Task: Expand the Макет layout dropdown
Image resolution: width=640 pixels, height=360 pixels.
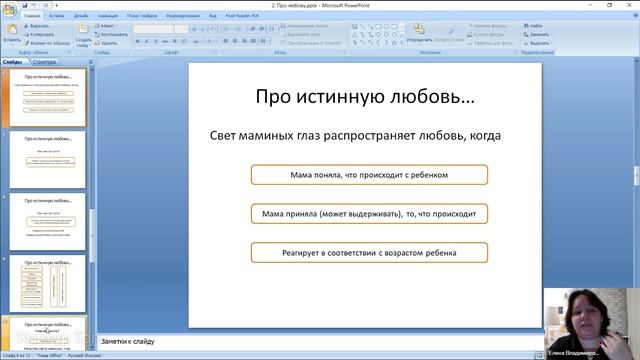Action: tap(106, 26)
